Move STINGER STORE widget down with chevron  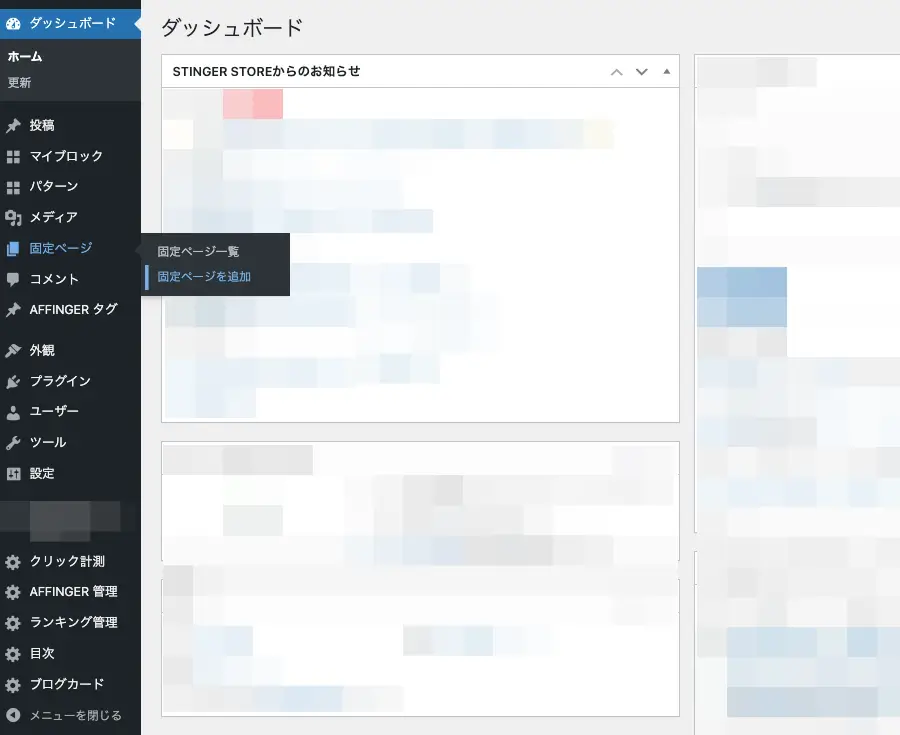(x=641, y=71)
